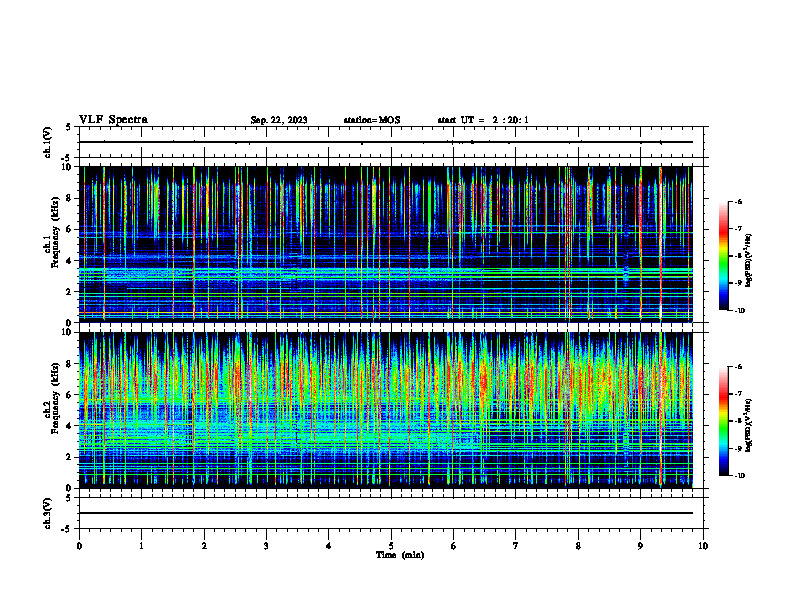Click the '-5' tick on the ch.3(V) axis
The height and width of the screenshot is (612, 792).
[67, 529]
